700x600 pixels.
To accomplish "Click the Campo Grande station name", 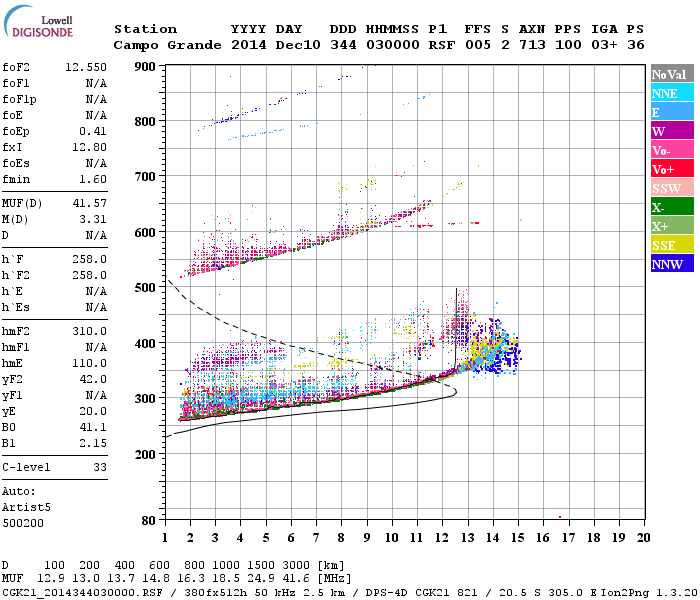I will tap(167, 45).
